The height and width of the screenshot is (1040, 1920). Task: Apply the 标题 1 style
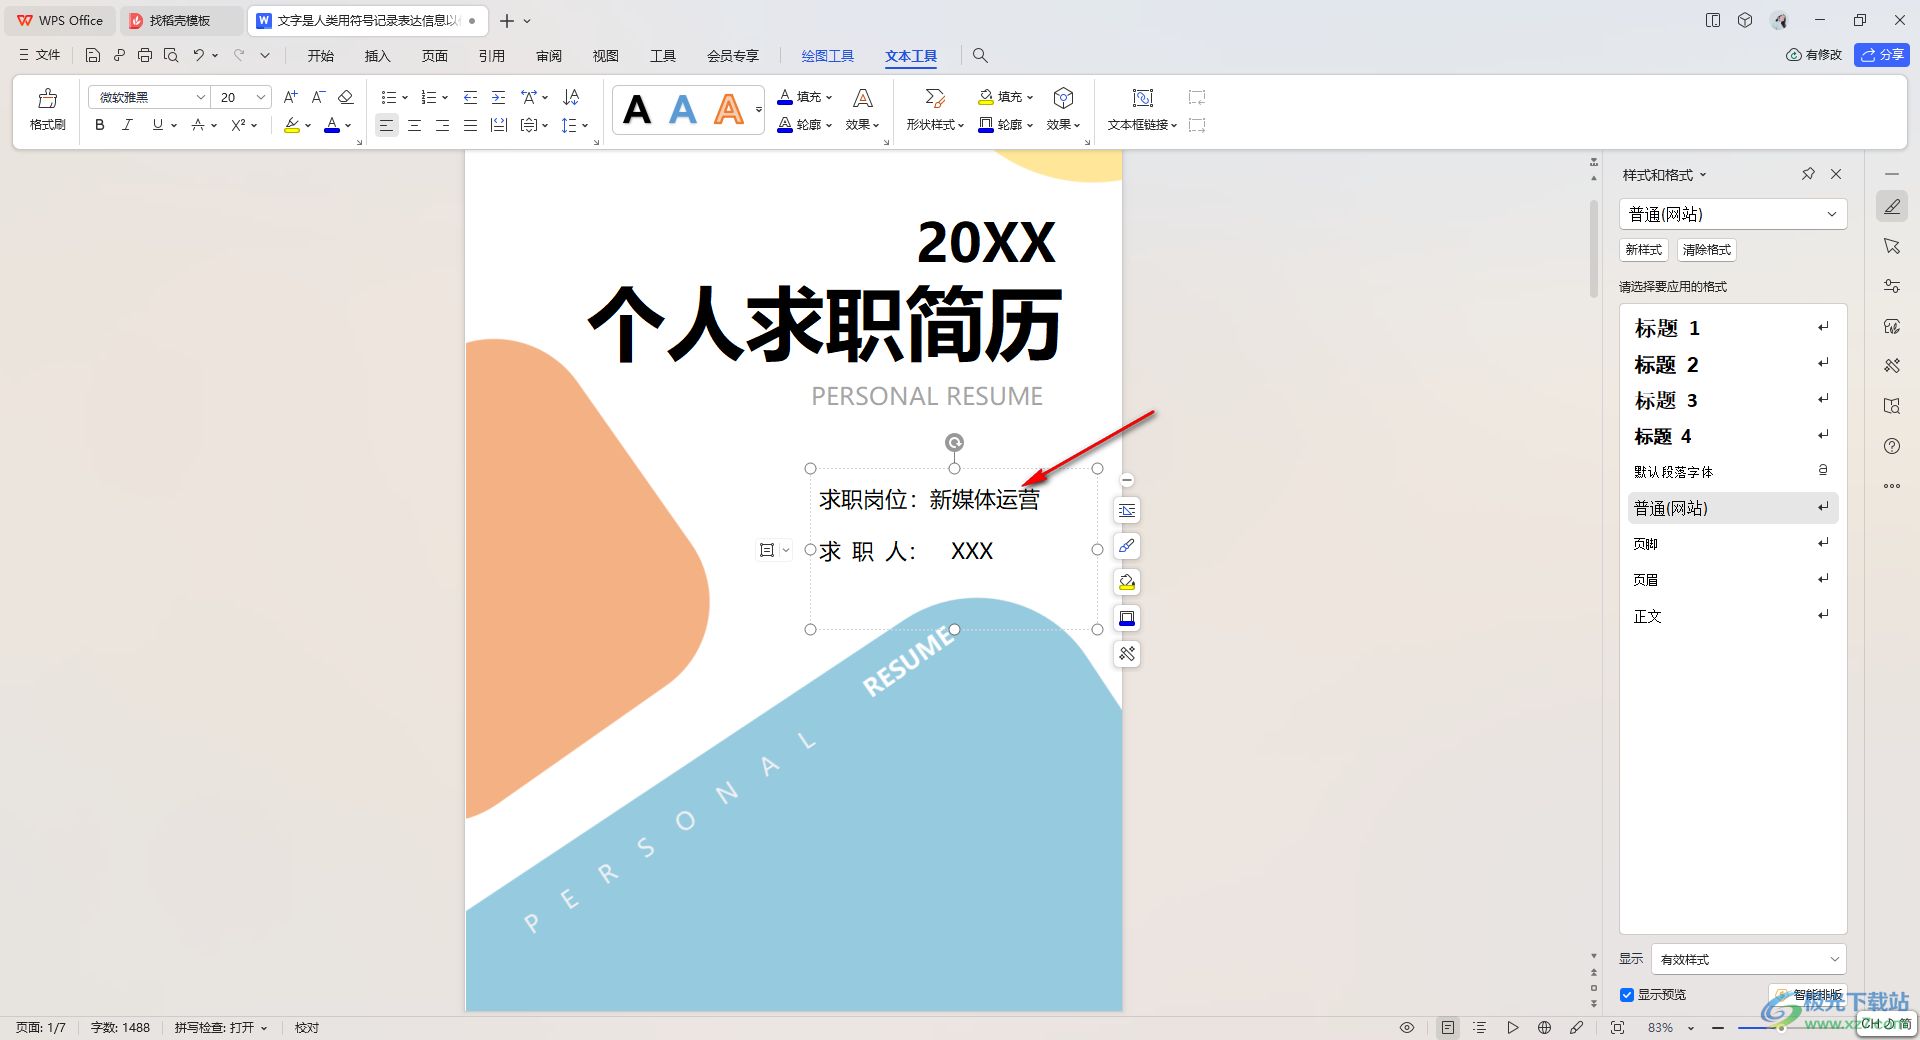pos(1733,328)
